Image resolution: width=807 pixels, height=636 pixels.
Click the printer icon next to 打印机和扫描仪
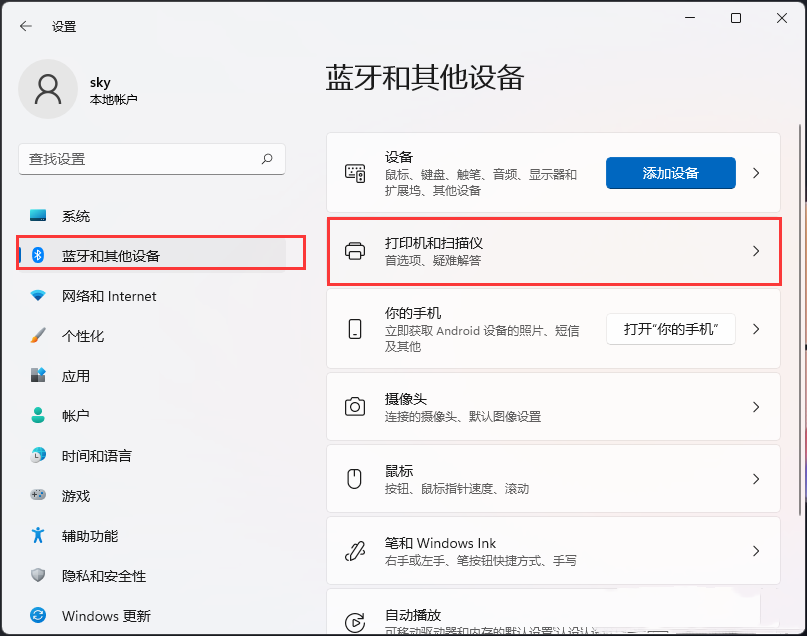tap(355, 252)
